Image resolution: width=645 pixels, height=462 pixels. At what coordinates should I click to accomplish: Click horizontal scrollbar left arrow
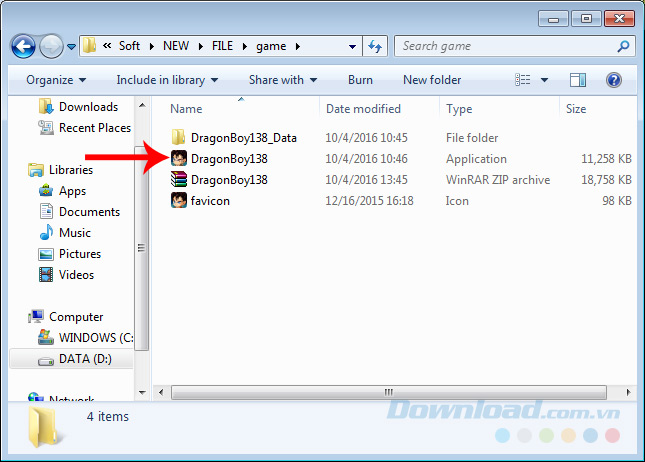[161, 392]
